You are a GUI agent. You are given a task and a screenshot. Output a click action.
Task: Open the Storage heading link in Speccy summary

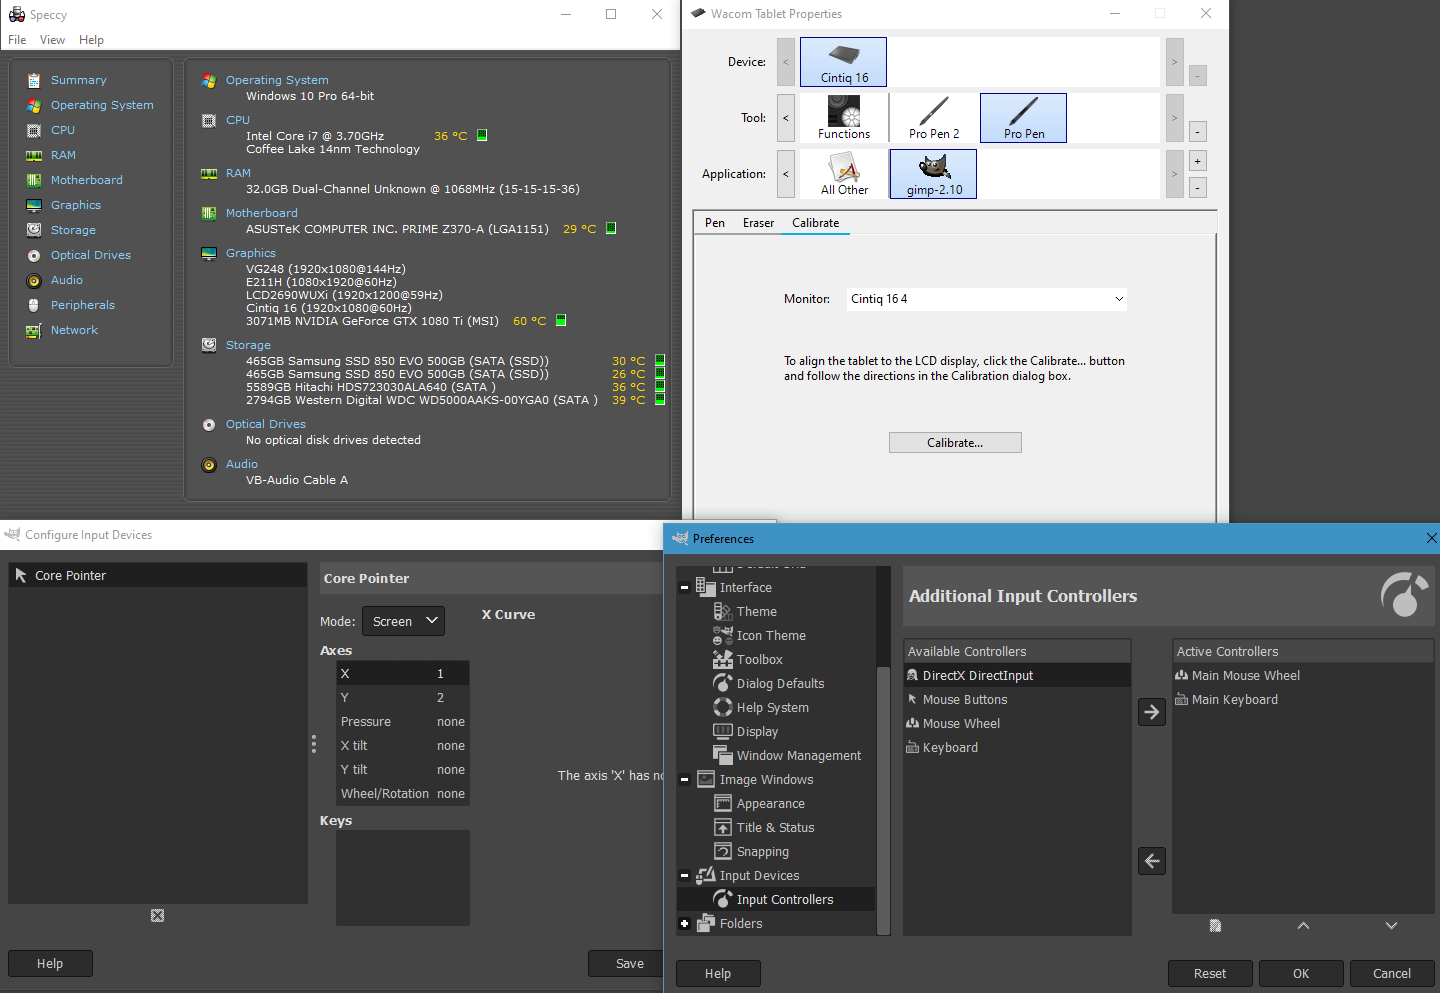click(x=248, y=345)
